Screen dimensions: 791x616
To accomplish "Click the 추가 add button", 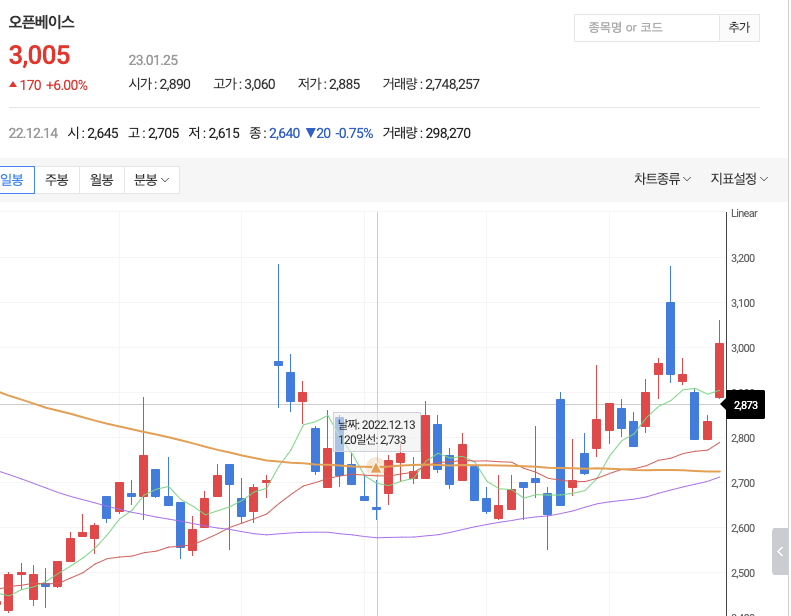I will [740, 28].
